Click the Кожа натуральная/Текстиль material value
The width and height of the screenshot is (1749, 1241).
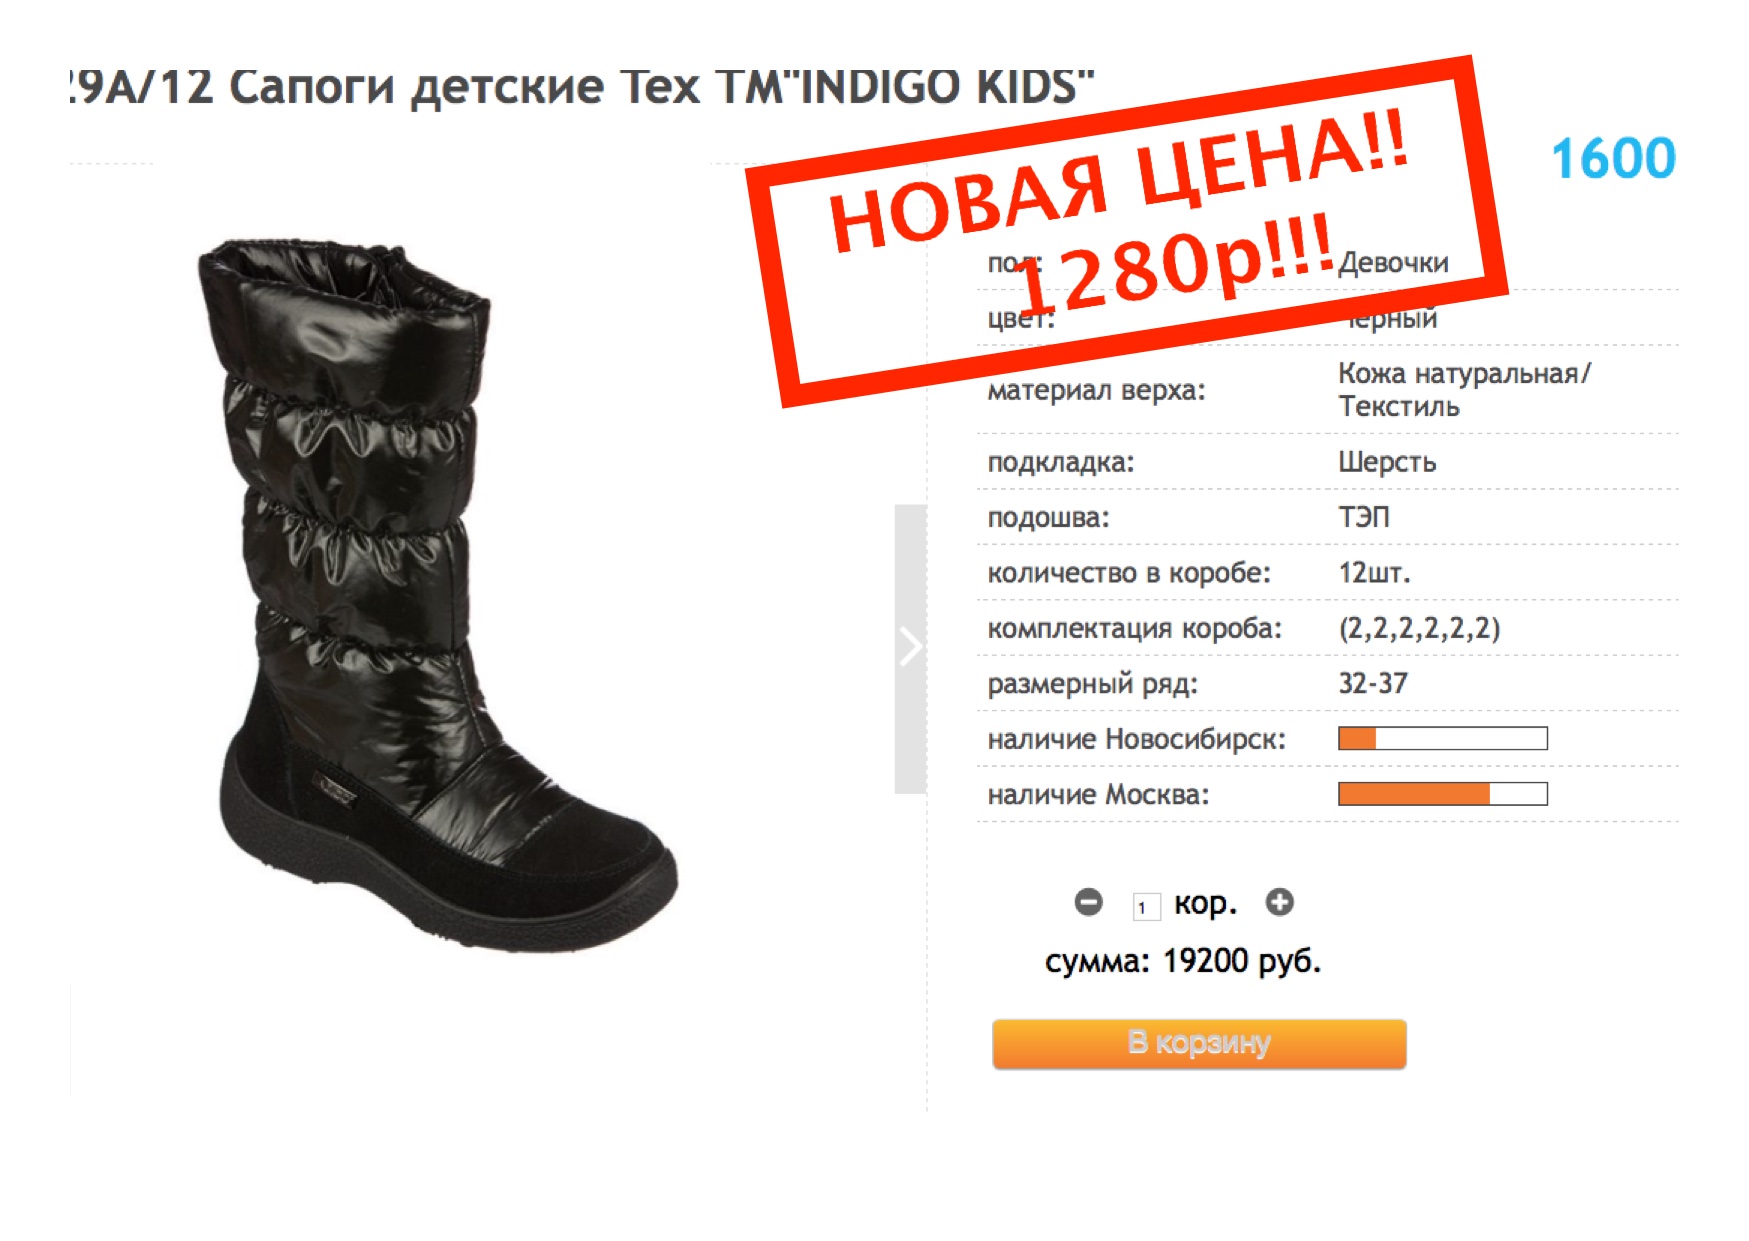click(x=1464, y=390)
